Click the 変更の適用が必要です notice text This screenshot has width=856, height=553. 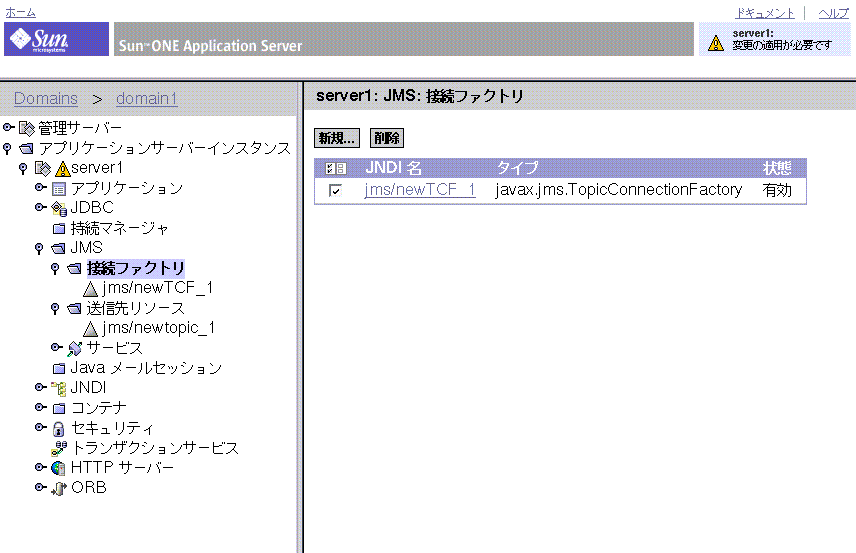[782, 45]
